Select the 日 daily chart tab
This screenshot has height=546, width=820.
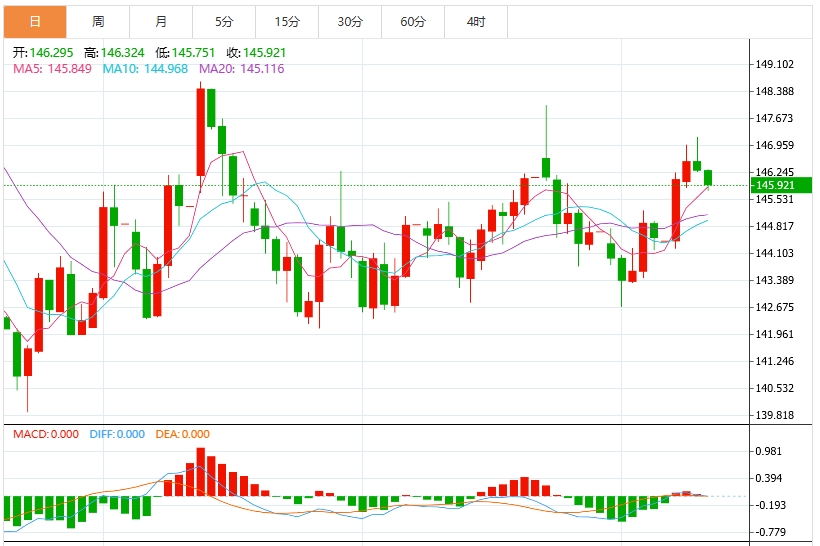click(x=35, y=22)
